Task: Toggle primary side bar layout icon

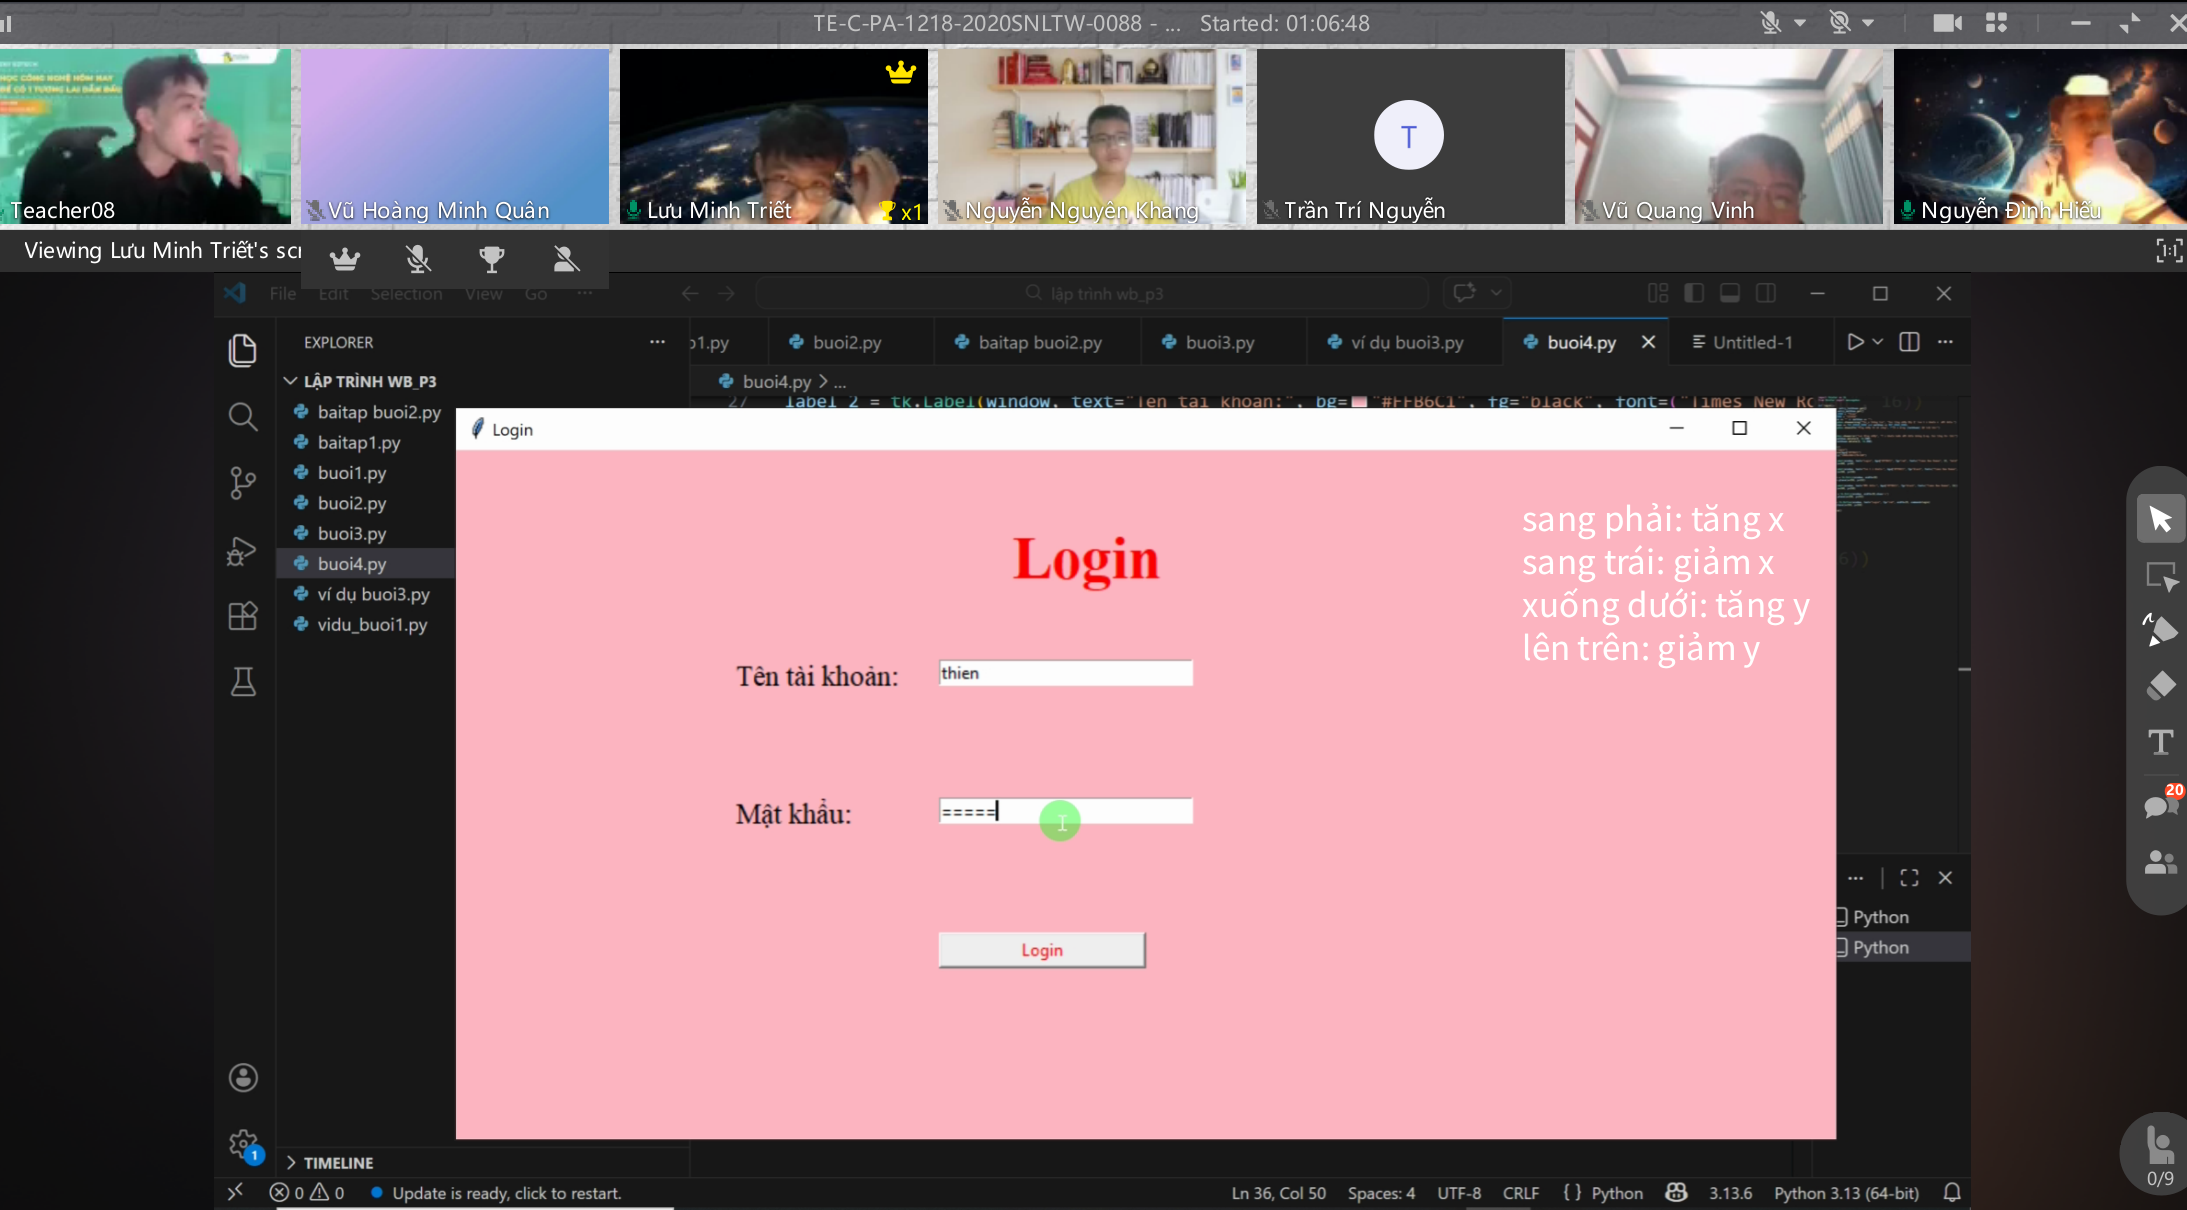Action: pos(1694,293)
